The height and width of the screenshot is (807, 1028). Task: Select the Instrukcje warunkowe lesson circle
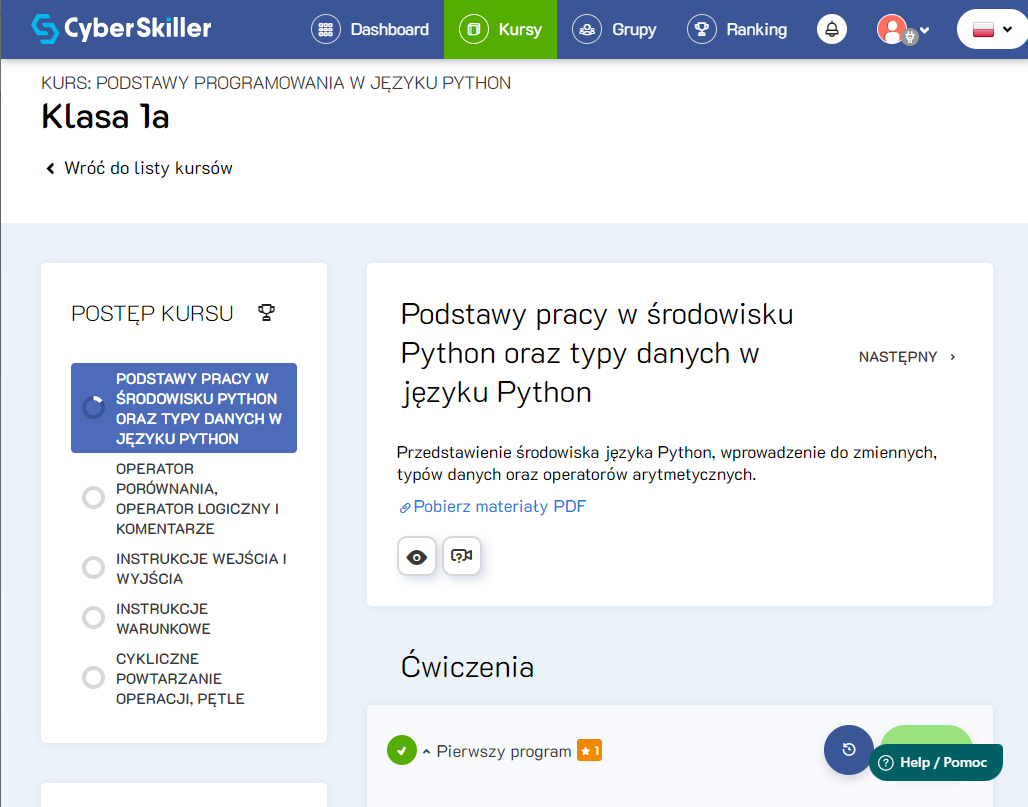click(x=93, y=618)
